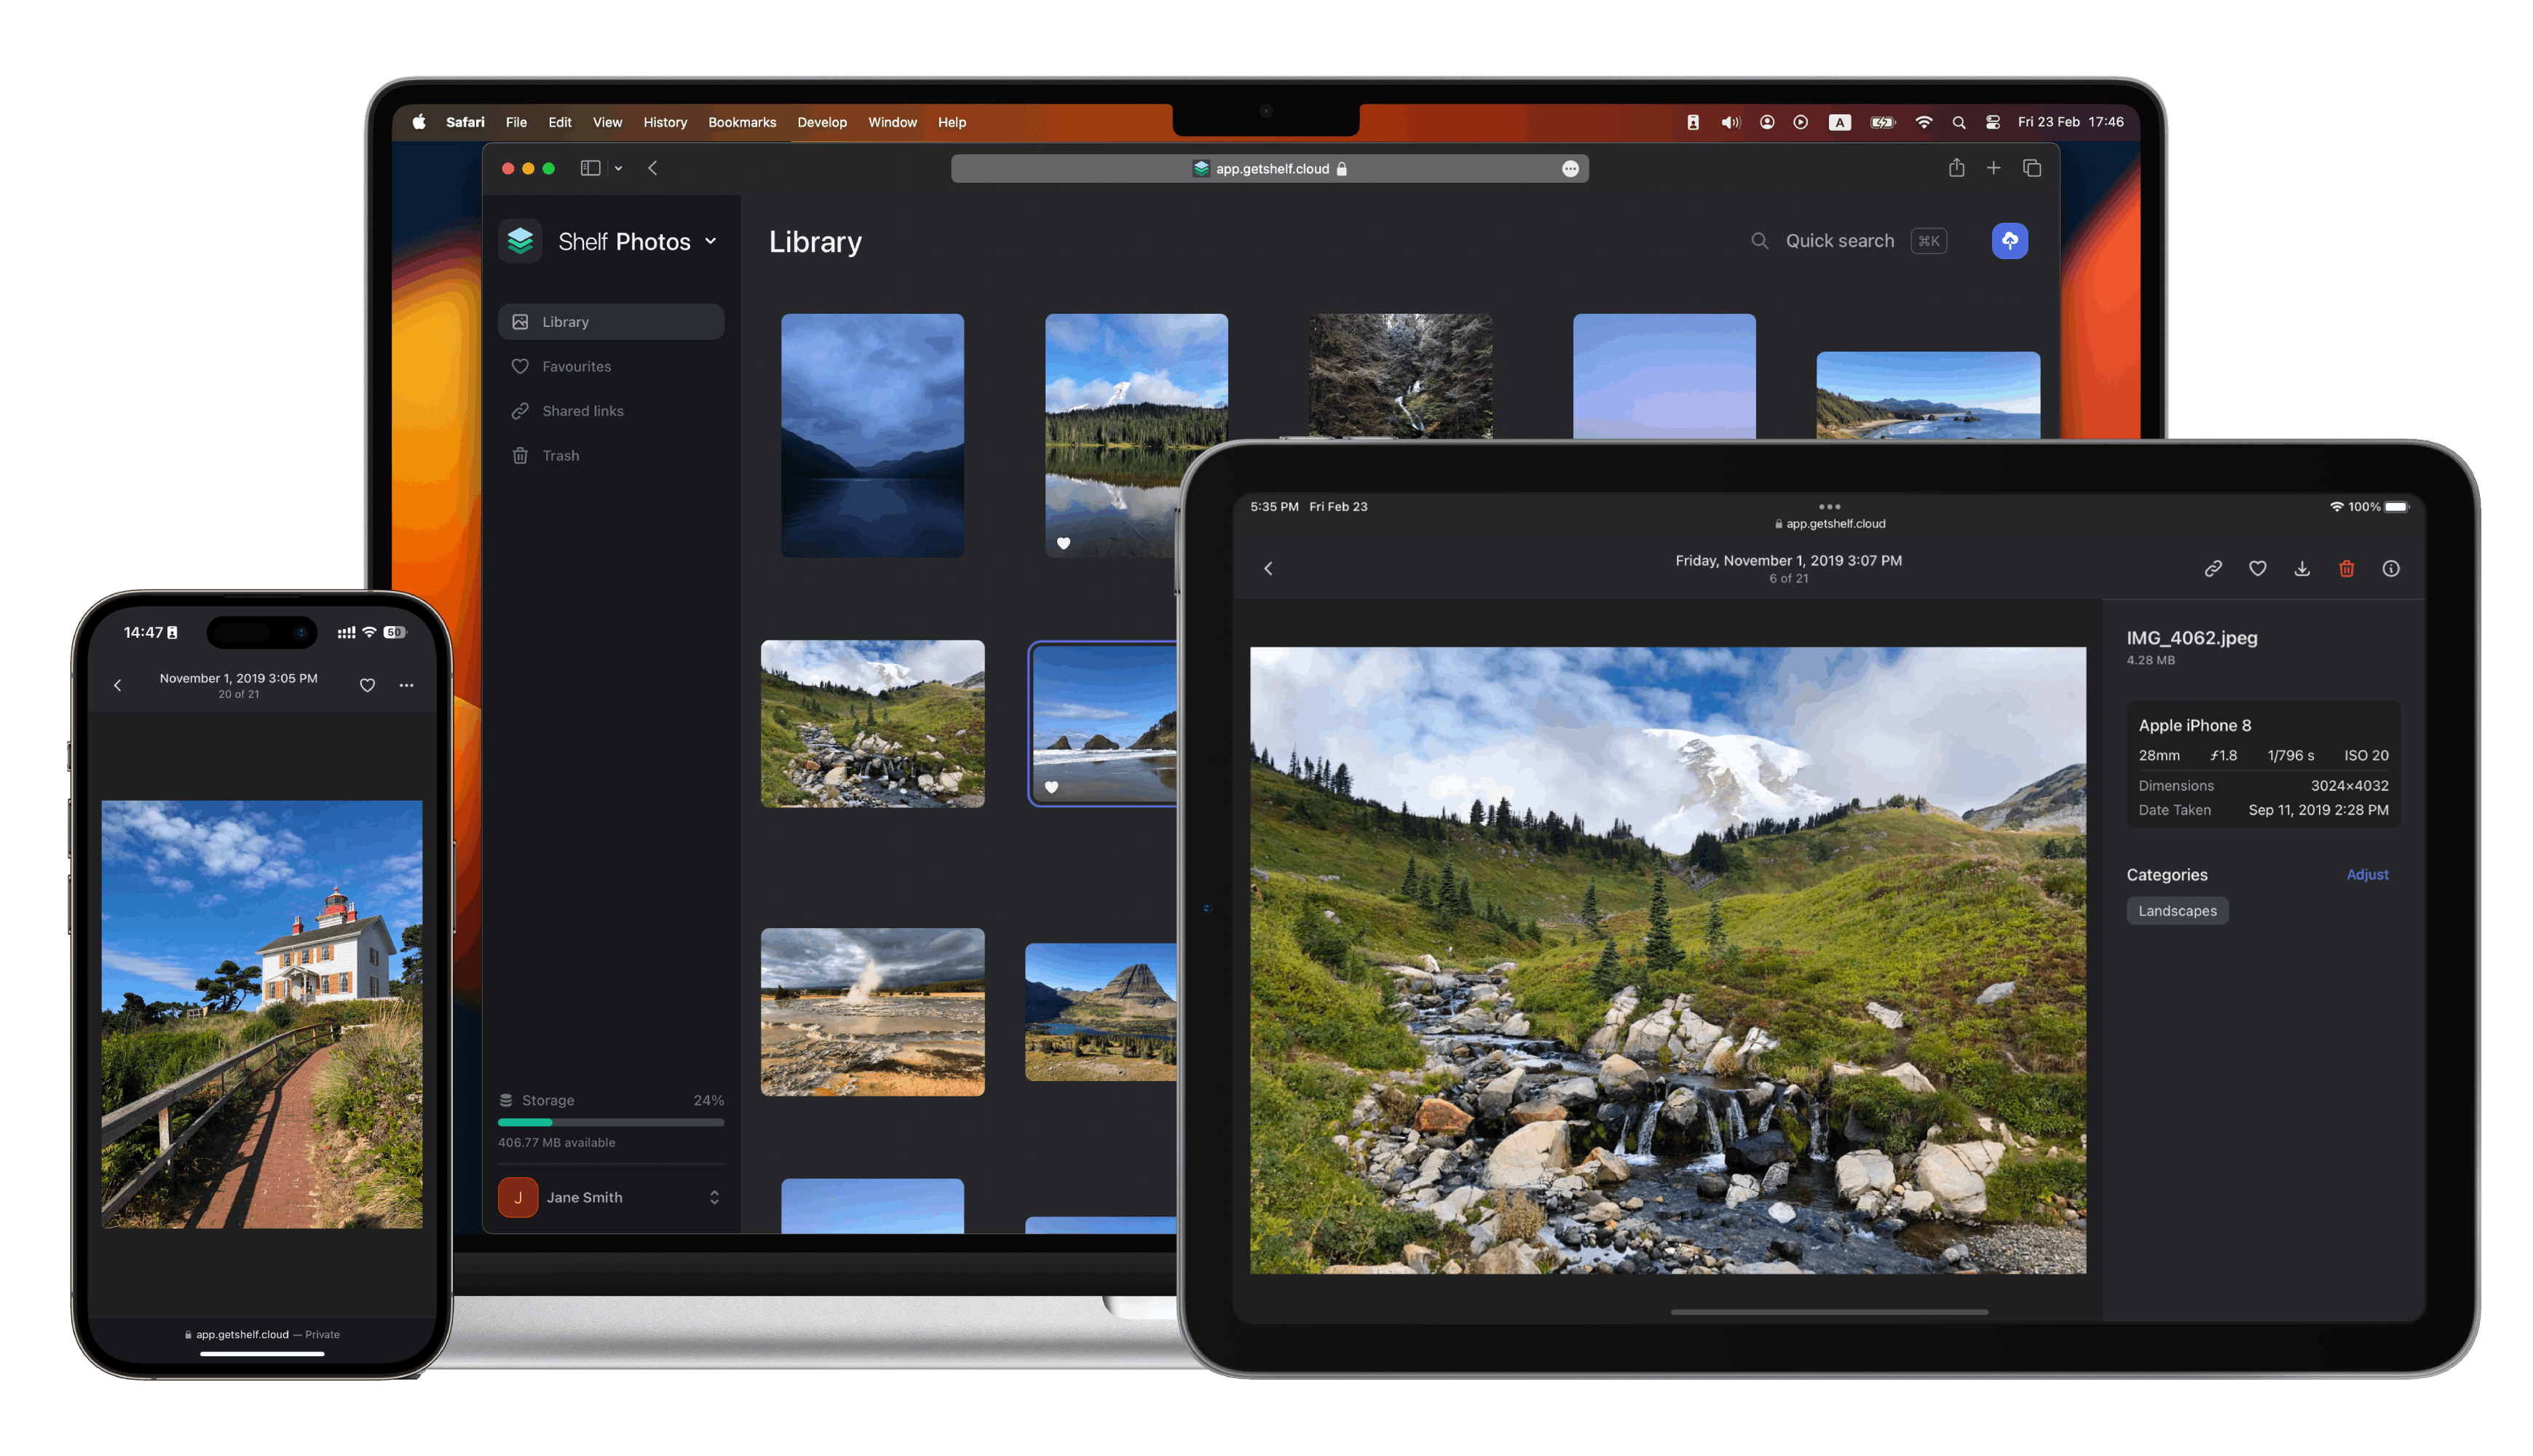Click the info icon on iPad toolbar
This screenshot has width=2533, height=1456.
2391,568
